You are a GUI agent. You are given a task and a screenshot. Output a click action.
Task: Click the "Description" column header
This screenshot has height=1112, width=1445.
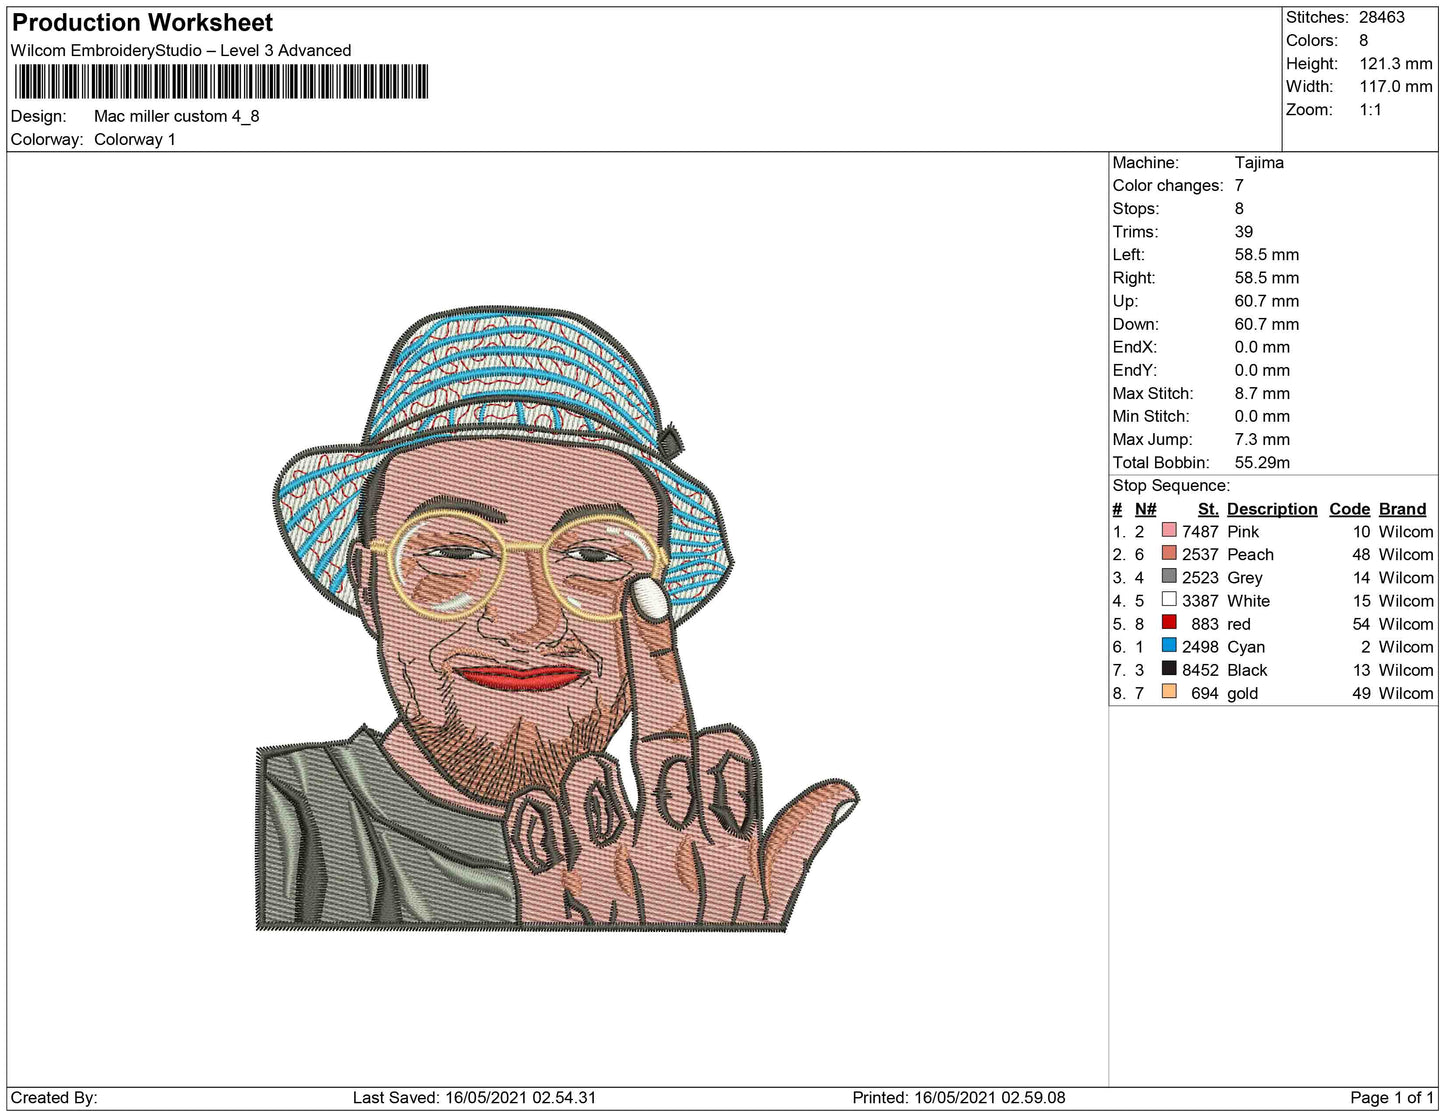click(1272, 509)
